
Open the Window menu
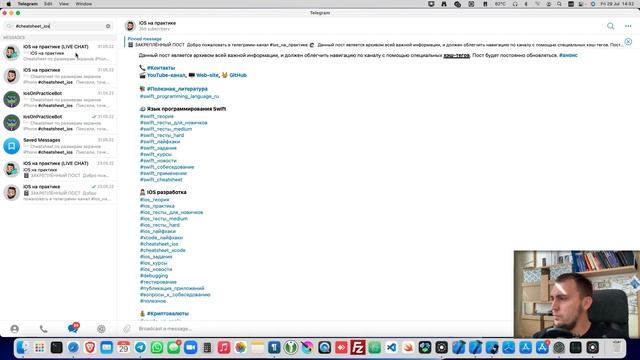tap(84, 4)
